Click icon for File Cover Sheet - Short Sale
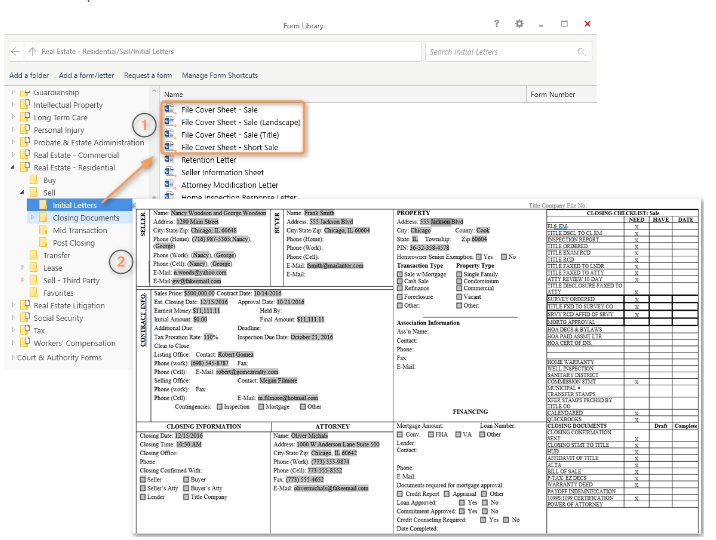Viewport: 716px width, 540px height. 170,147
